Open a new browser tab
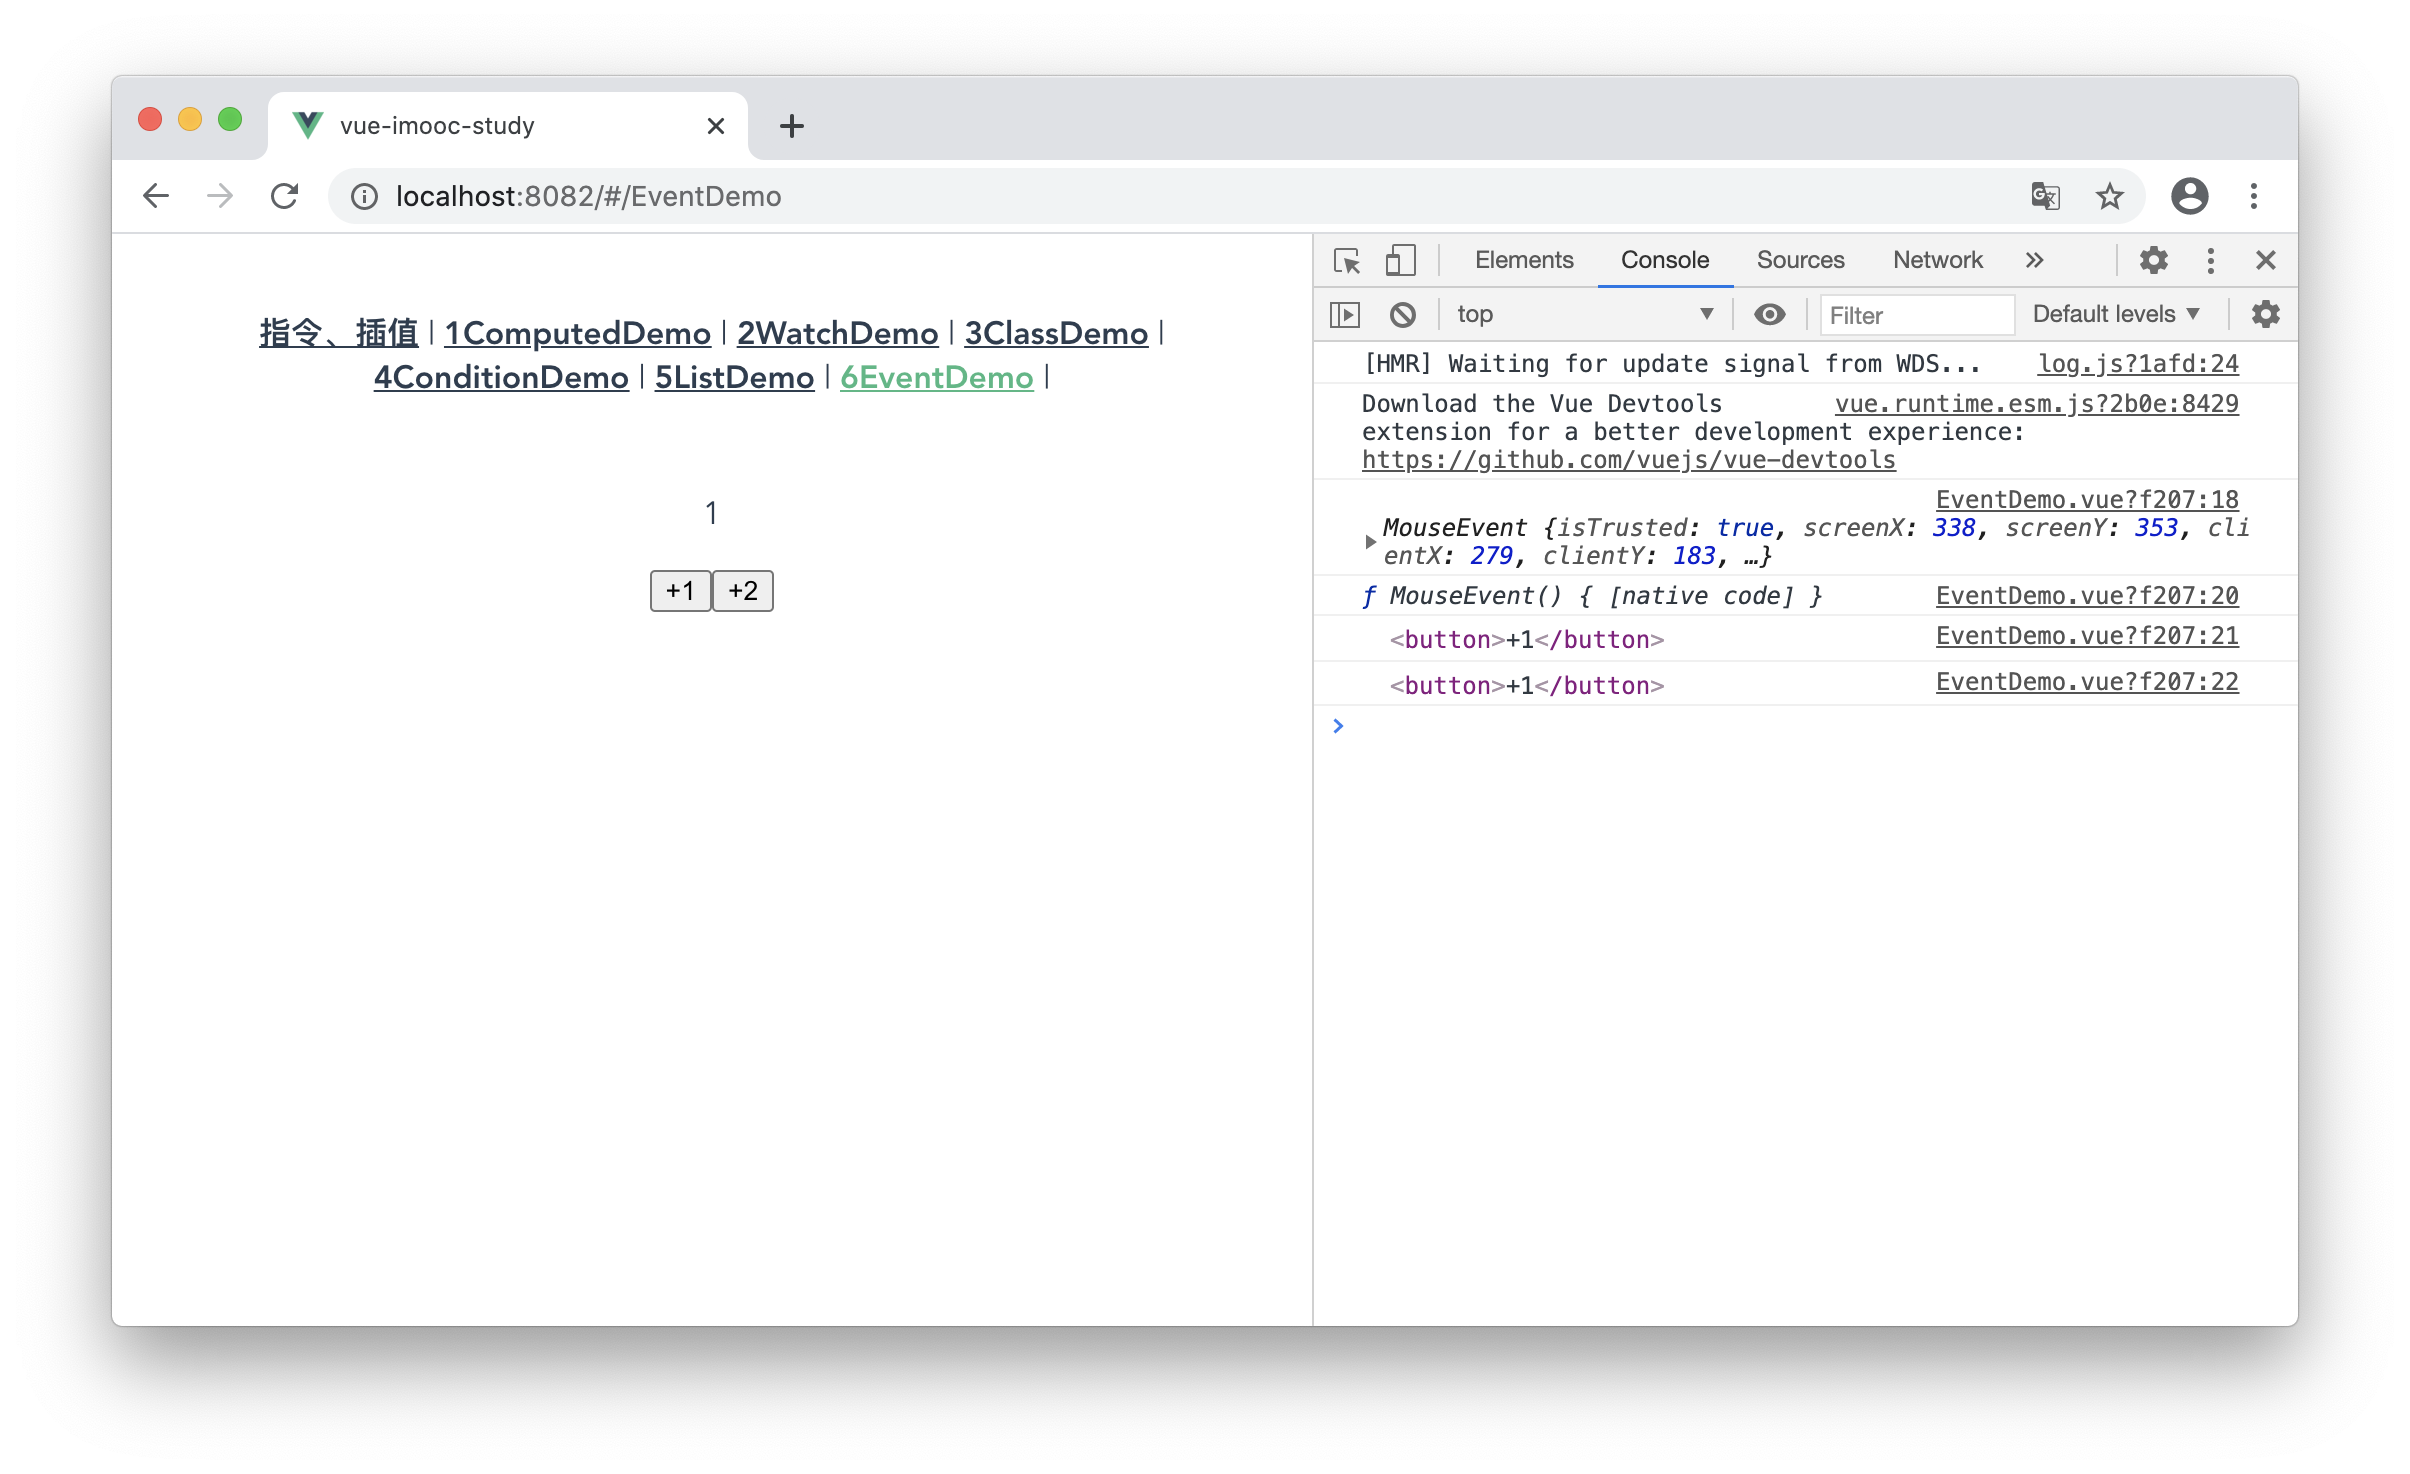Image resolution: width=2410 pixels, height=1474 pixels. (x=792, y=126)
